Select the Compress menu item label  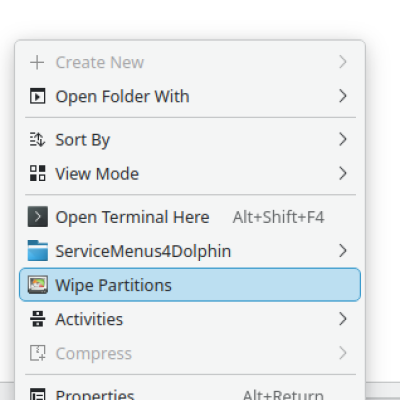pyautogui.click(x=94, y=354)
